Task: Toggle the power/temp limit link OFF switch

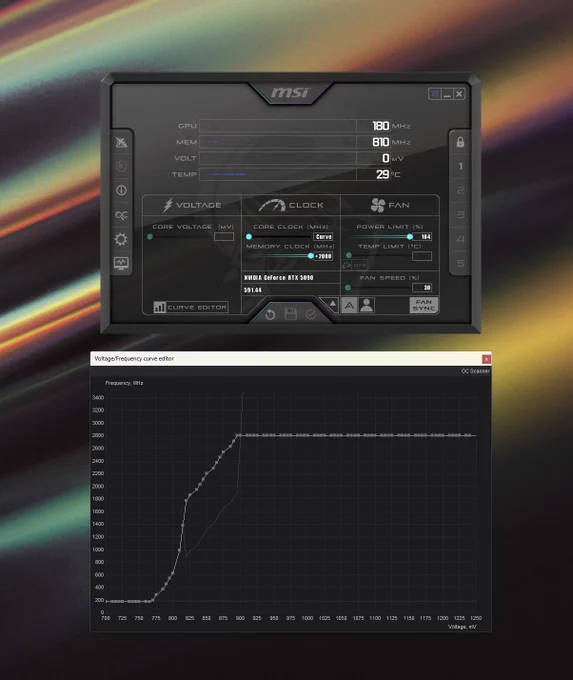Action: 355,265
